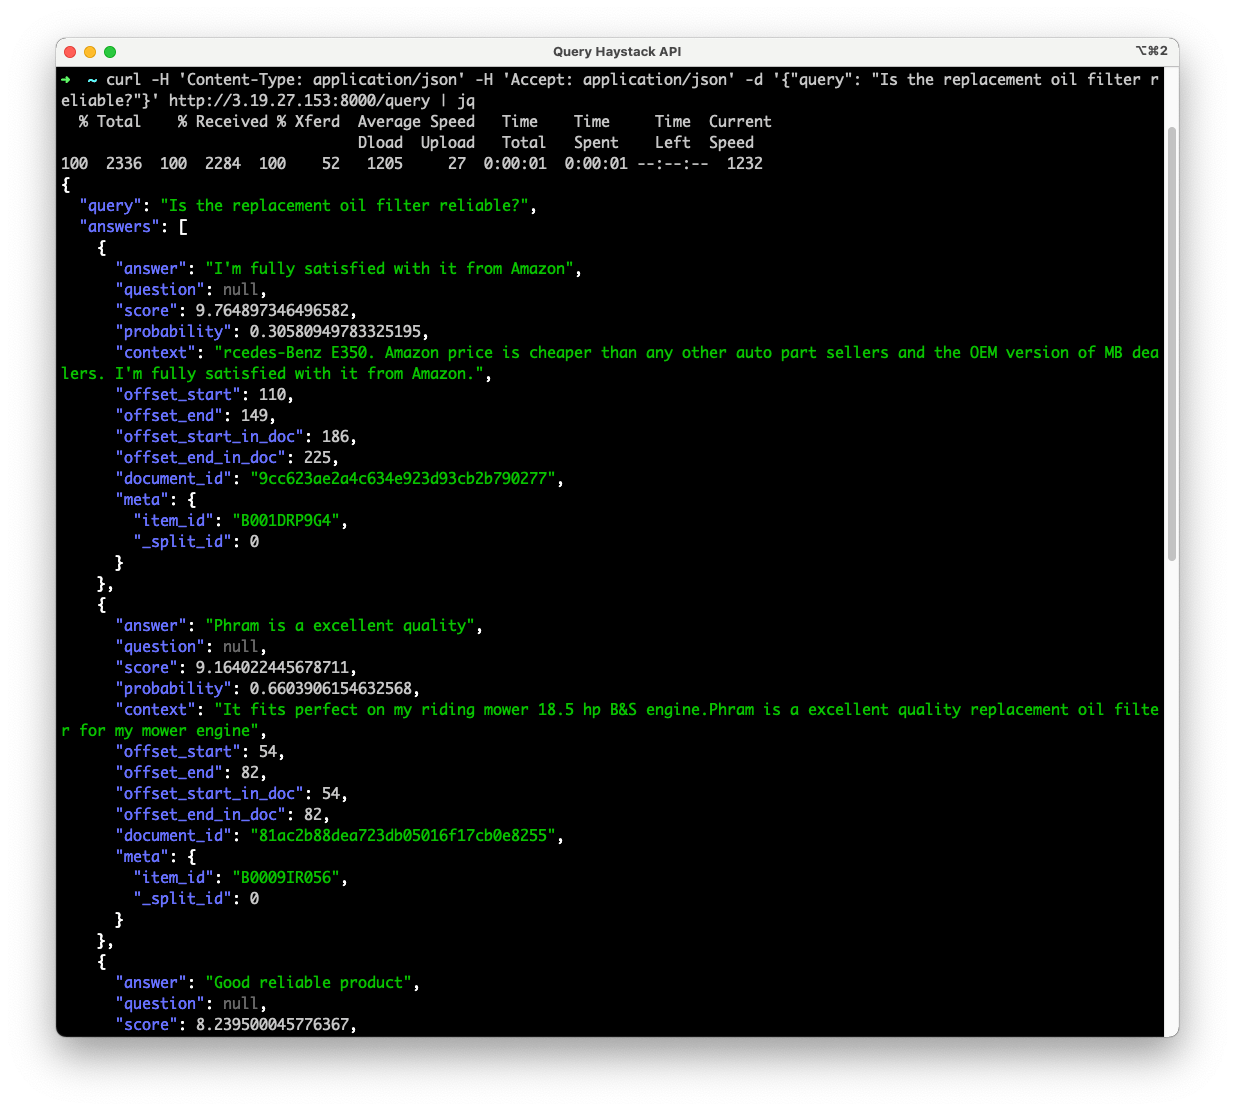
Task: Minimize the terminal with the yellow button
Action: (90, 52)
